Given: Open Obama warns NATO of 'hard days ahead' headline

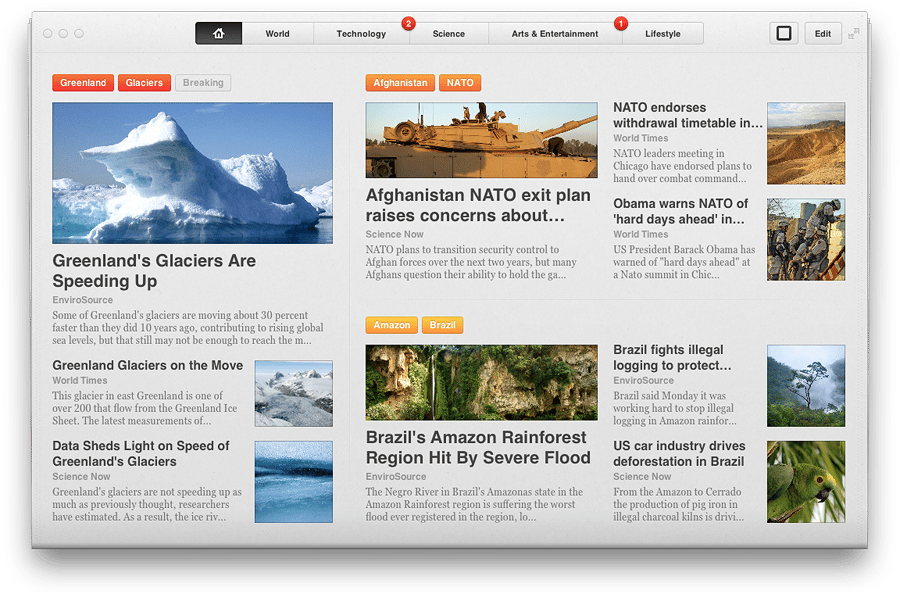Looking at the screenshot, I should coord(680,211).
